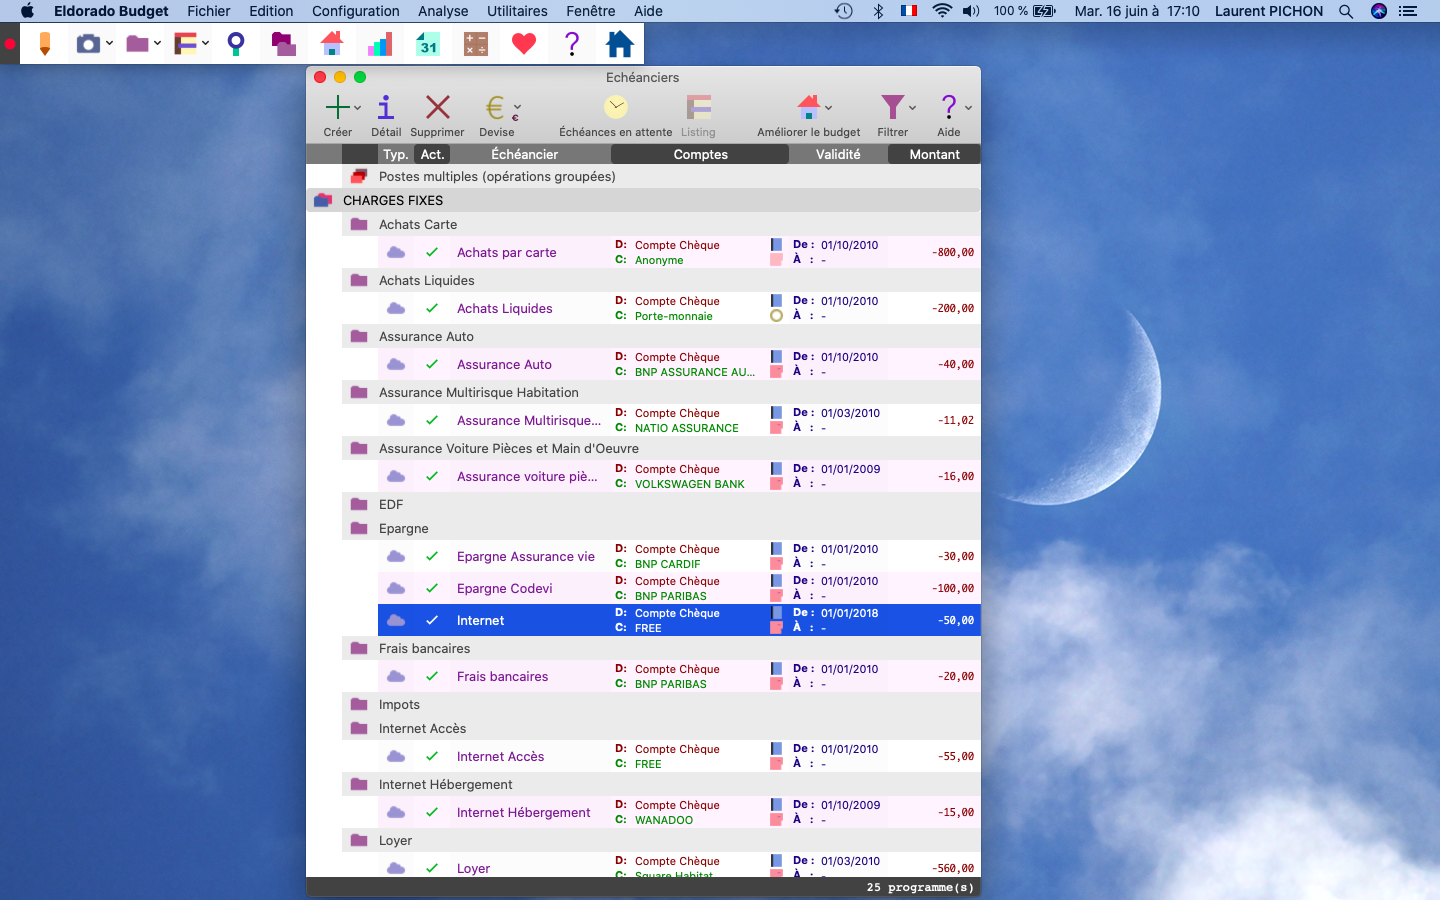Click the blue home icon in toolbar
The image size is (1440, 900).
620,44
